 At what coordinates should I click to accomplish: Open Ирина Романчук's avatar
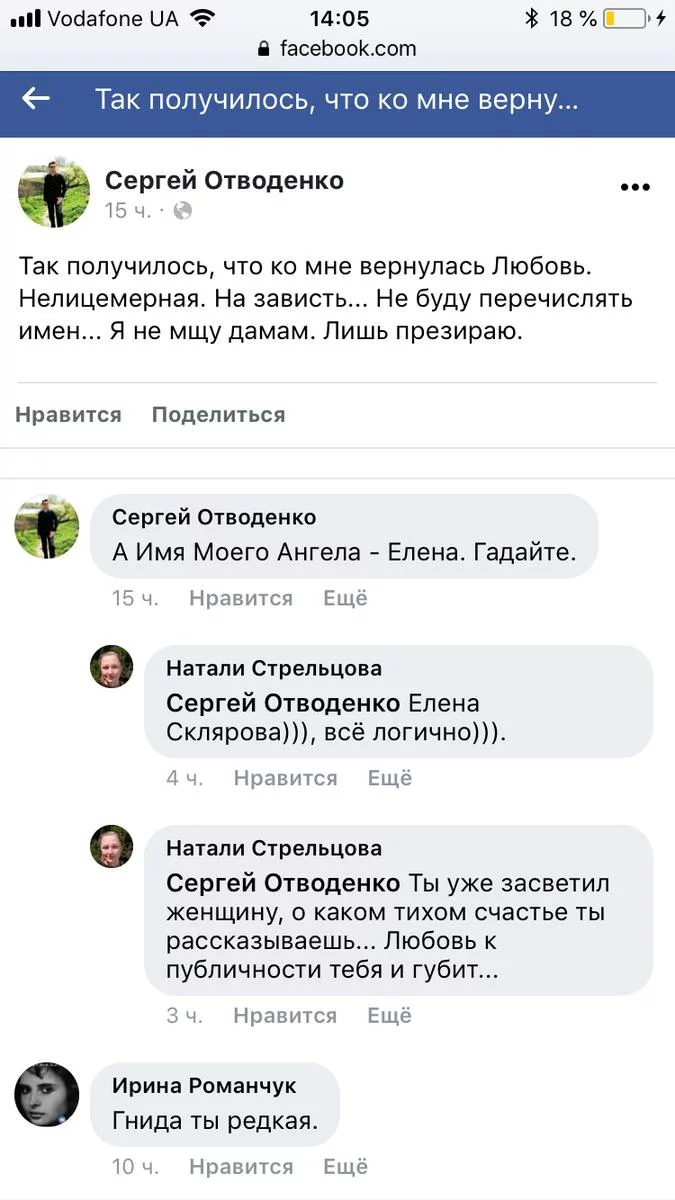click(x=46, y=1095)
